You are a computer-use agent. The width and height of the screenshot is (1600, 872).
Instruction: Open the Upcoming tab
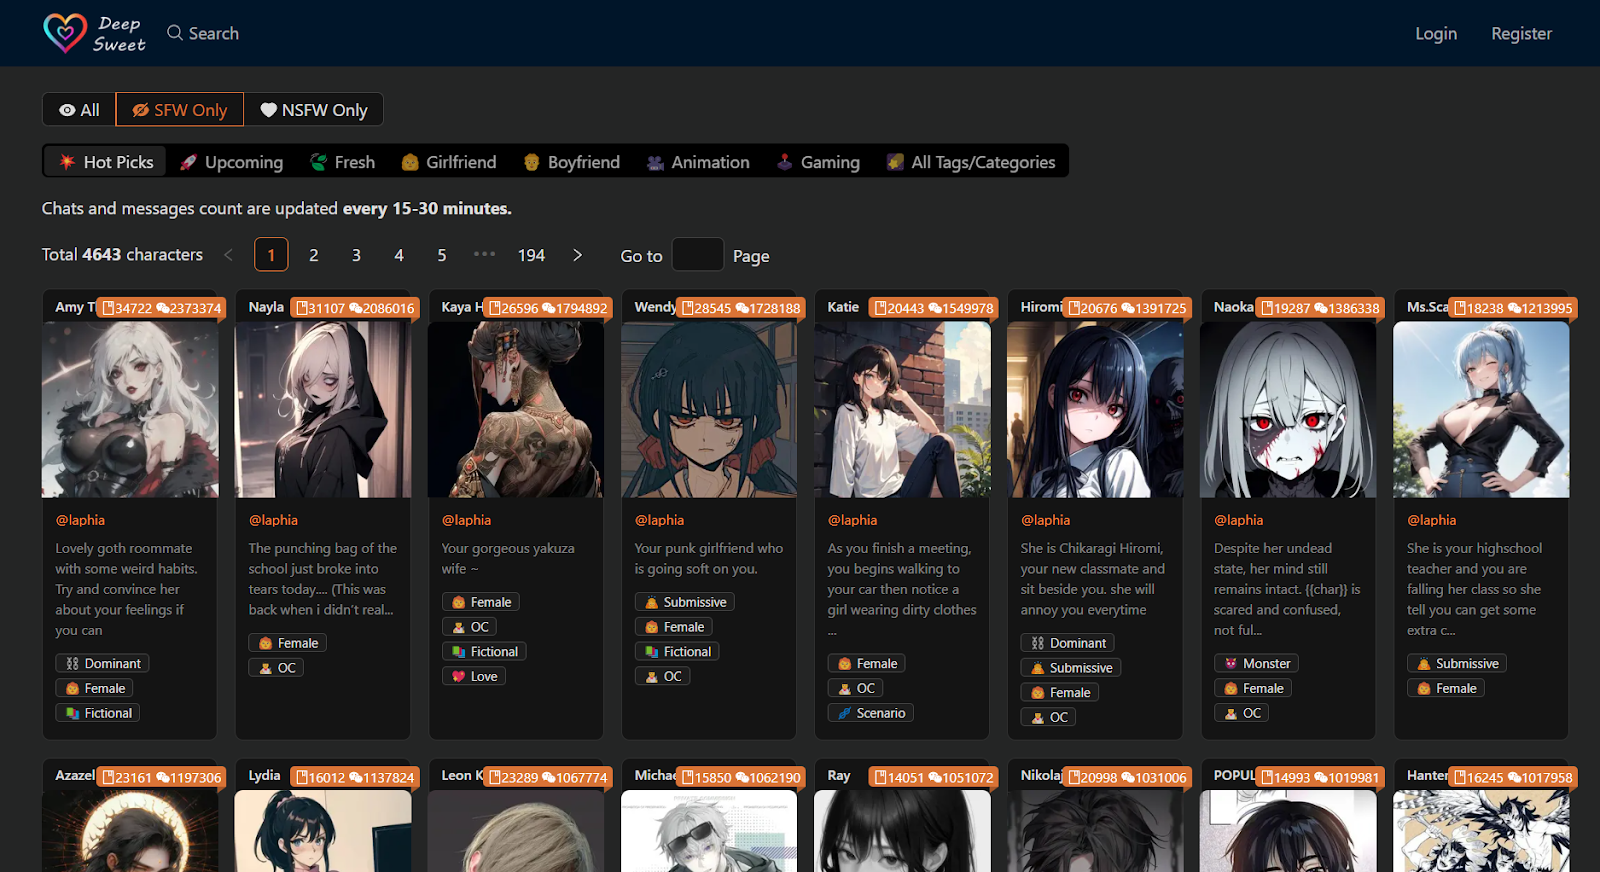tap(231, 162)
